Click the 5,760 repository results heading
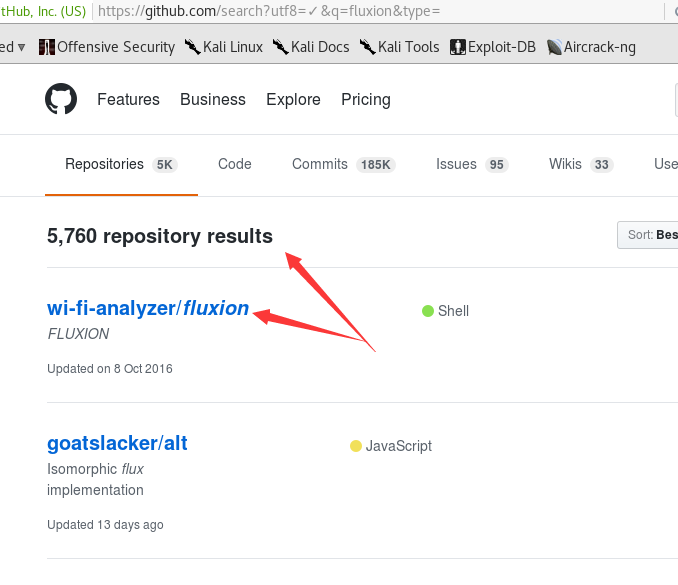The image size is (678, 585). pos(160,236)
